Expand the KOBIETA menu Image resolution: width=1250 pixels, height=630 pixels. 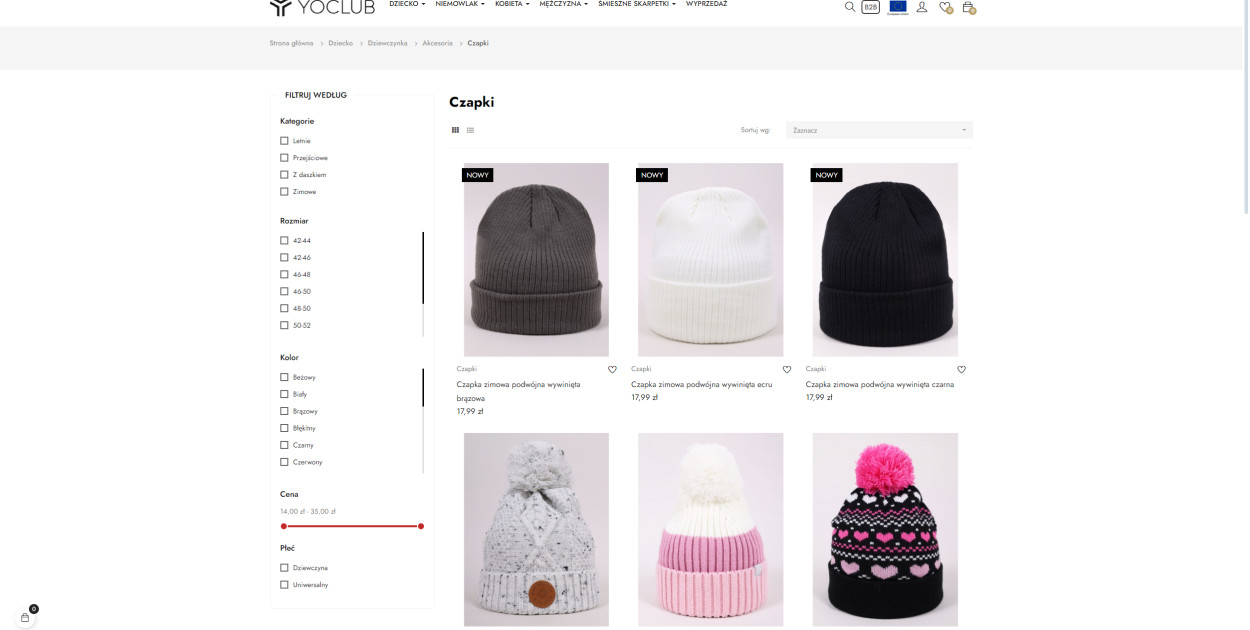(x=512, y=4)
